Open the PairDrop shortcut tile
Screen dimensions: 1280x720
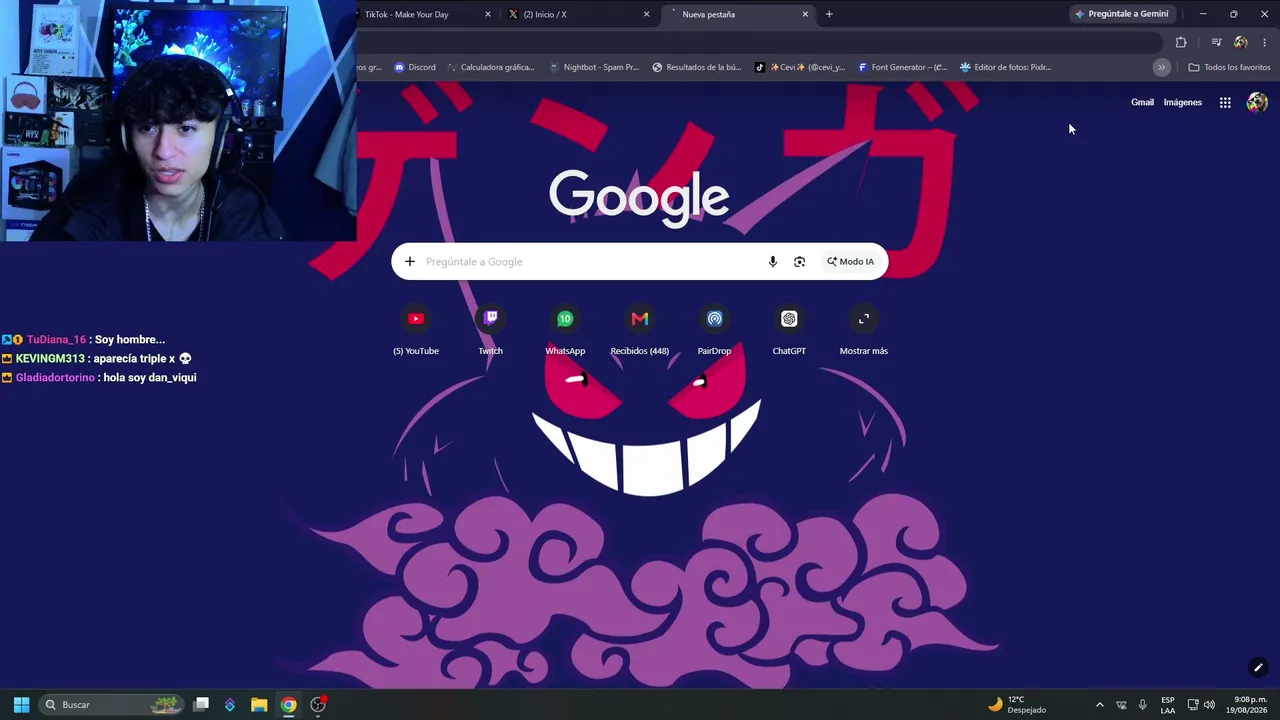(x=714, y=331)
